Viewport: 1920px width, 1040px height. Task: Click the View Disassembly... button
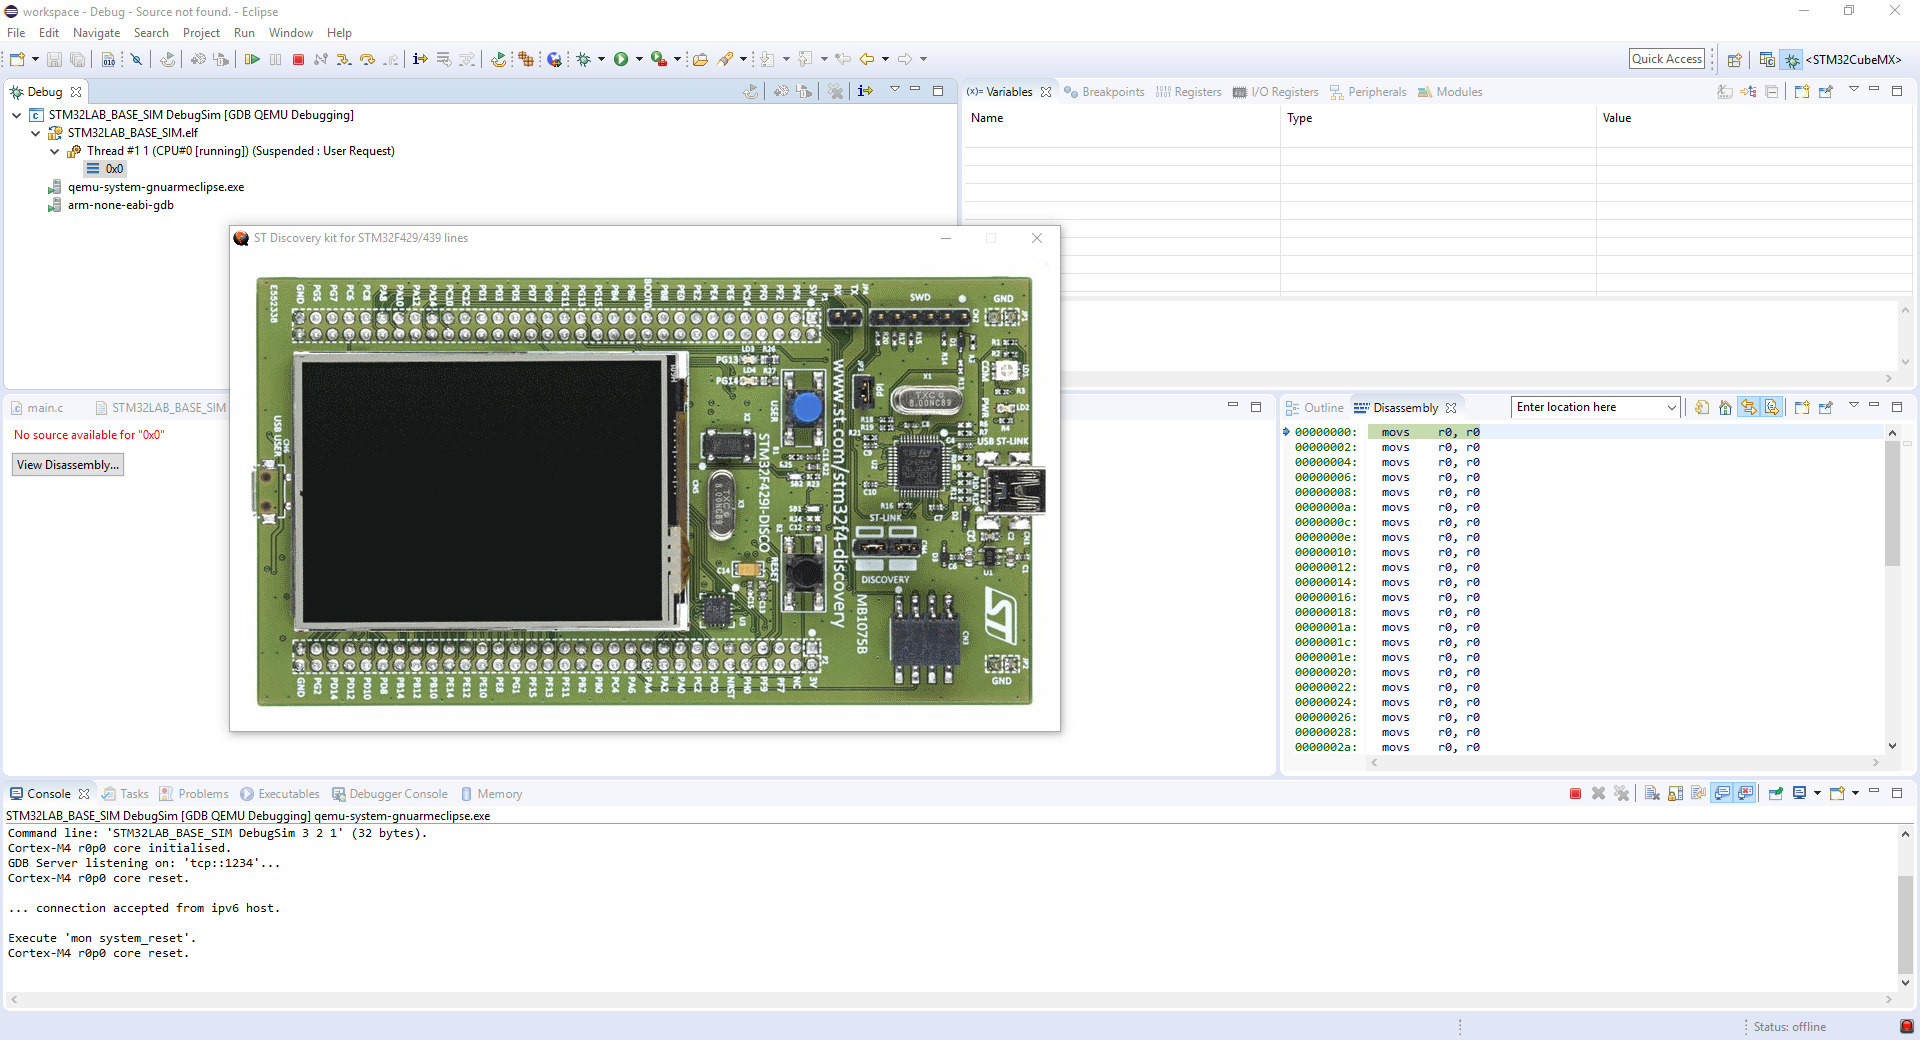[x=68, y=465]
